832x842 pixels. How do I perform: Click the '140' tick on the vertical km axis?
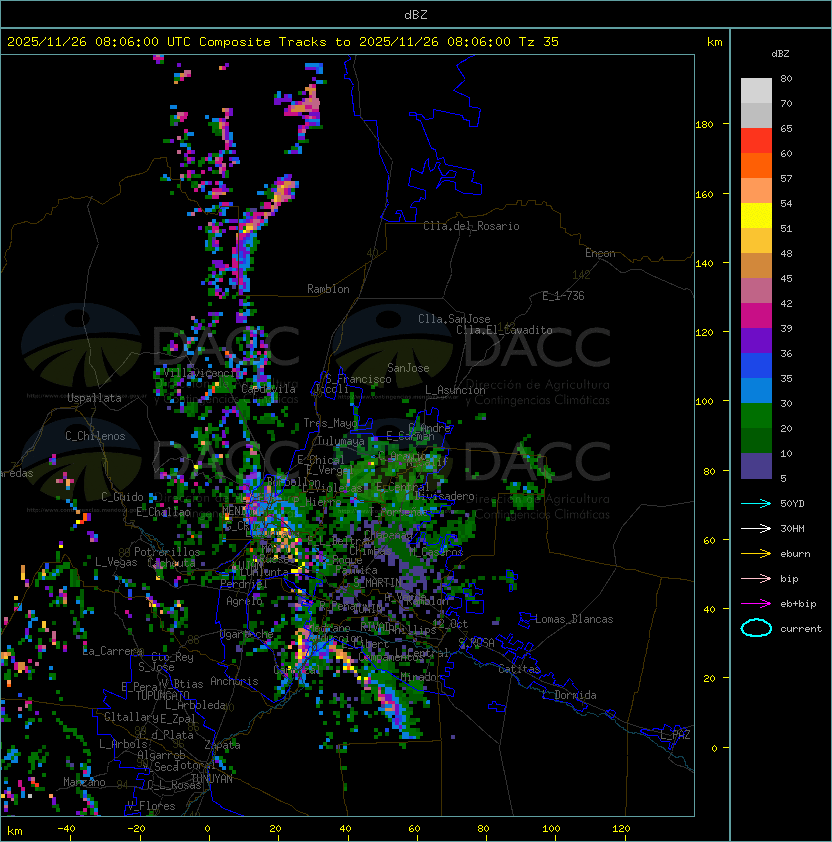[x=704, y=264]
